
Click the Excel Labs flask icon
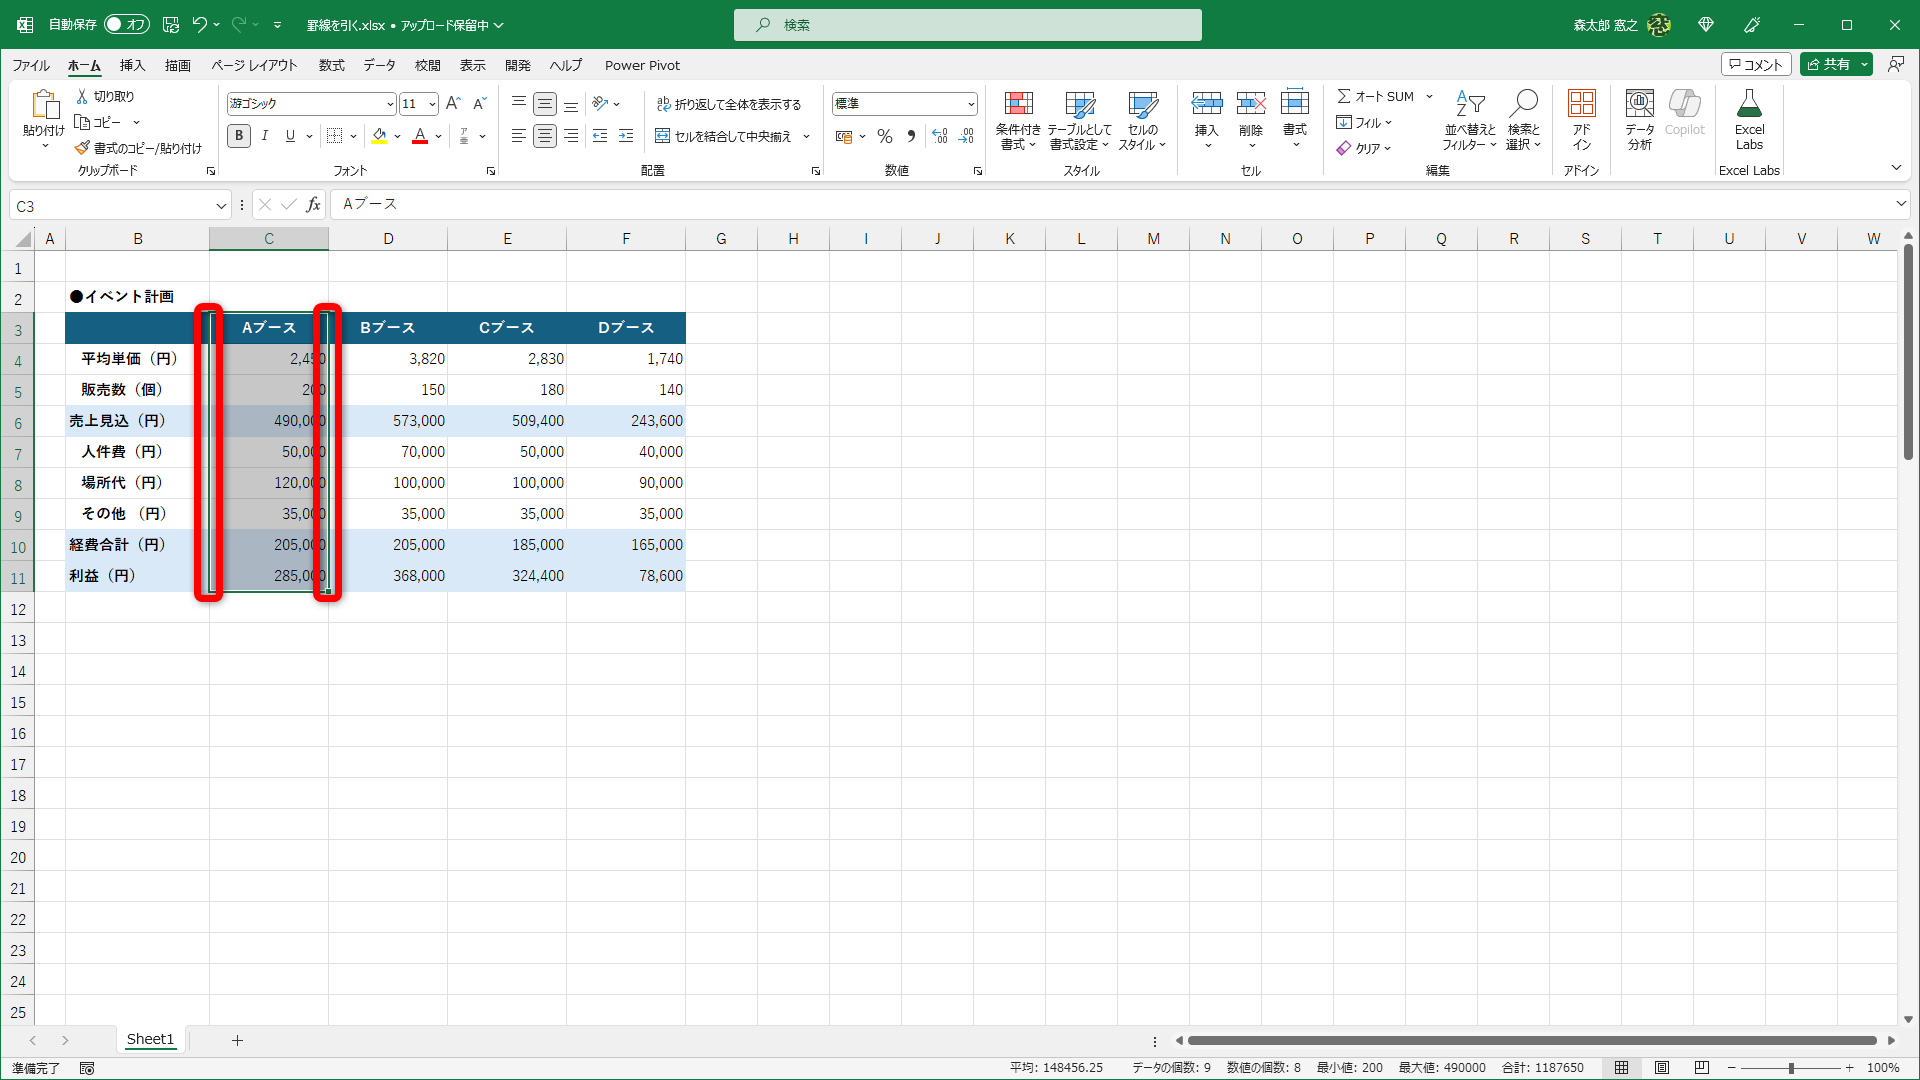click(1749, 104)
